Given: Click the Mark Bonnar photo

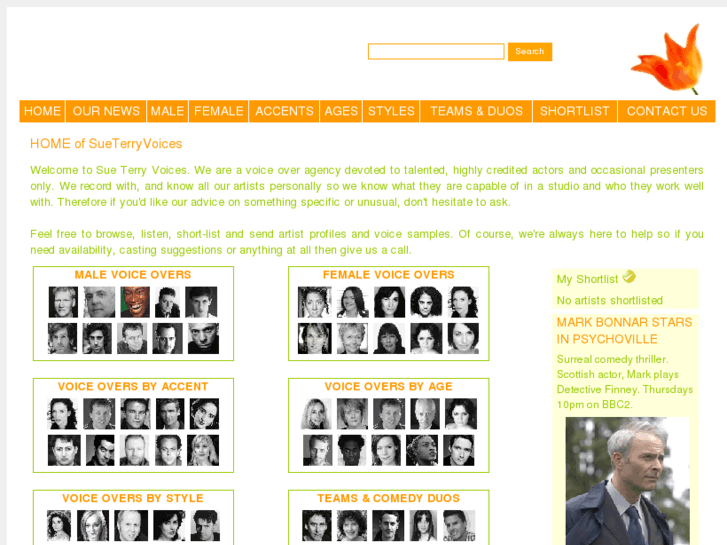Looking at the screenshot, I should (627, 481).
